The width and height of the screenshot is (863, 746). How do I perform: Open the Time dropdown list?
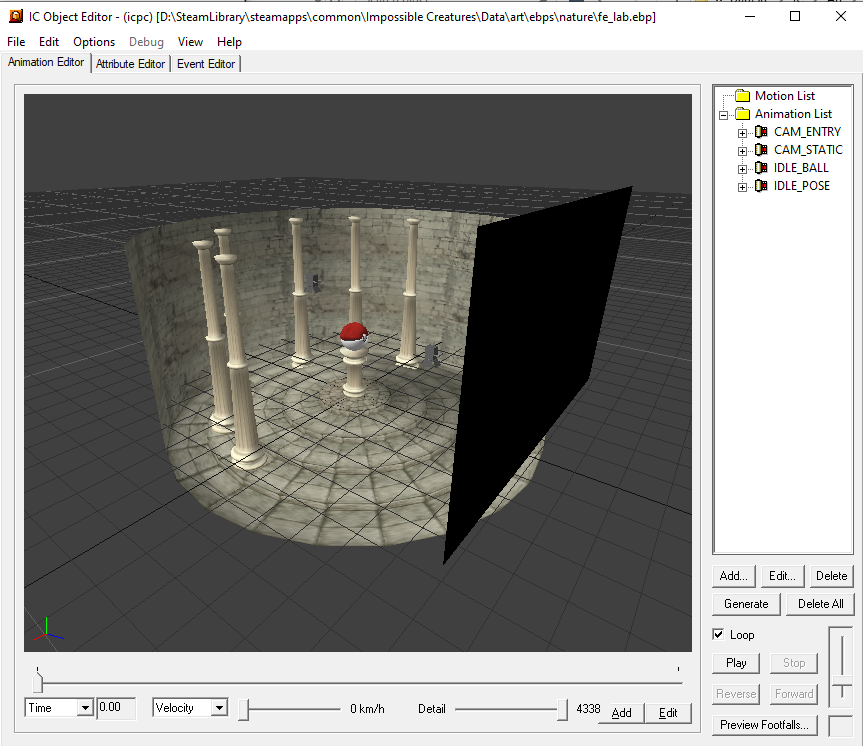coord(85,707)
